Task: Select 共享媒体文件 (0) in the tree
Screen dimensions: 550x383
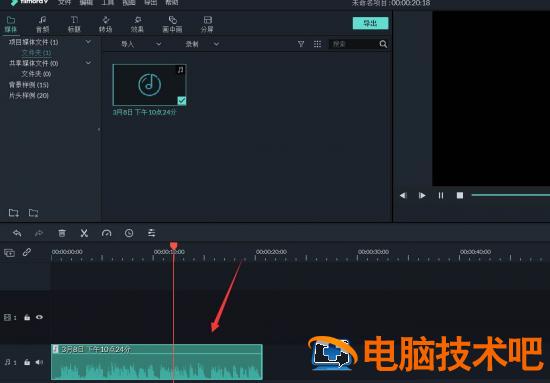Action: point(34,63)
